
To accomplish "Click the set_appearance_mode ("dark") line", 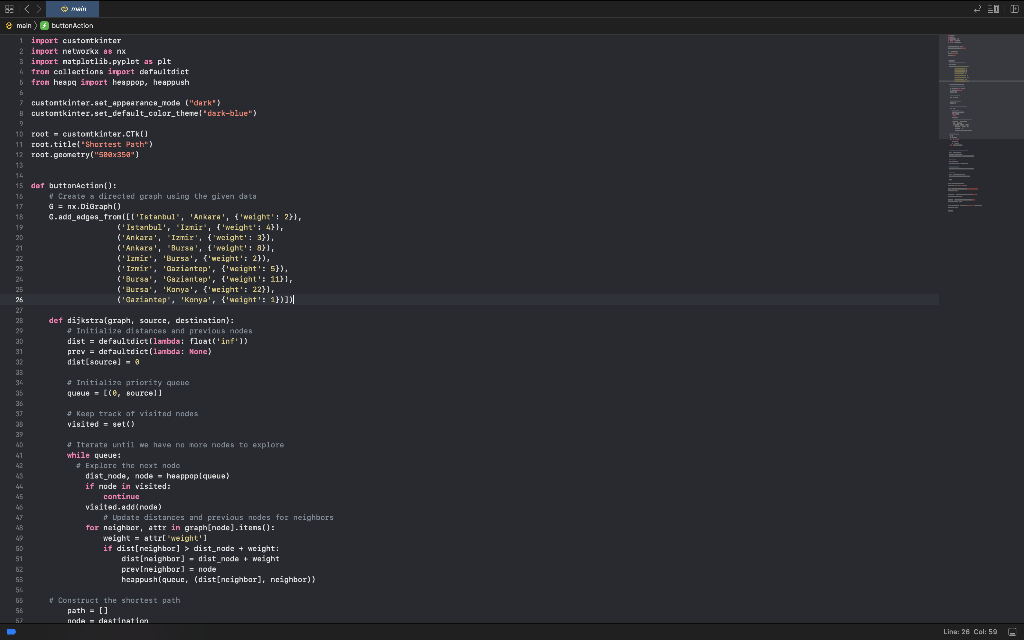I will (x=126, y=103).
